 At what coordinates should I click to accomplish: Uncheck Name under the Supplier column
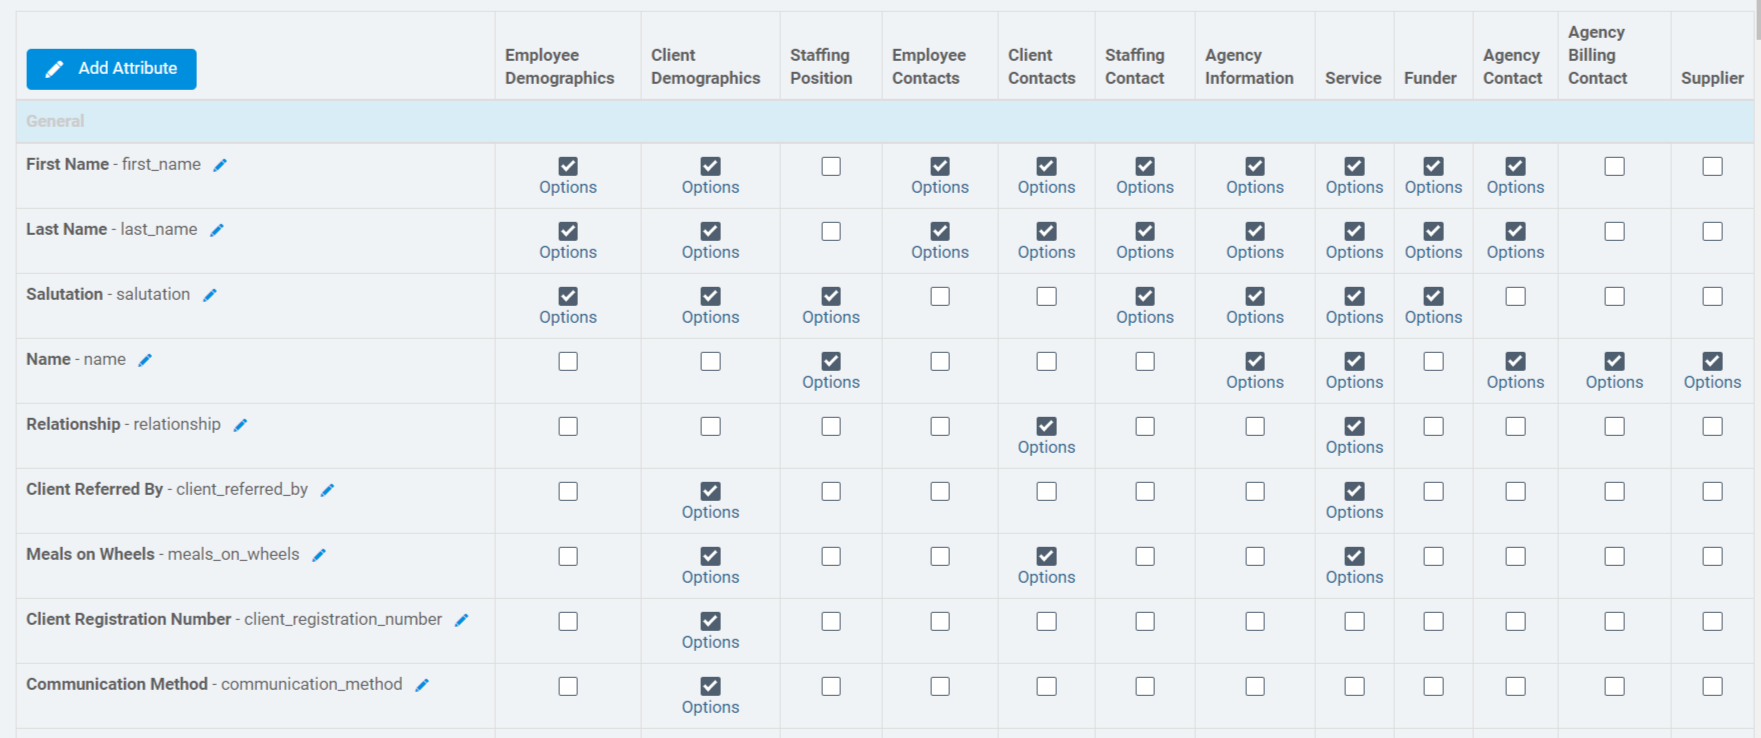(x=1712, y=361)
